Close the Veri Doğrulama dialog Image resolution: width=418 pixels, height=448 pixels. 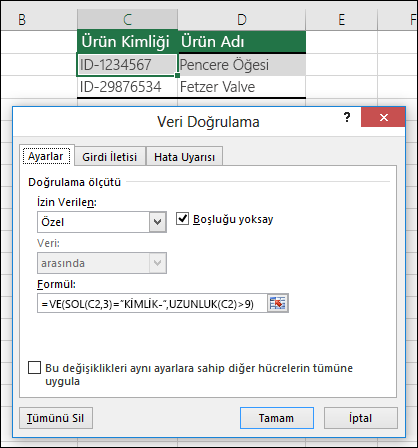[383, 117]
